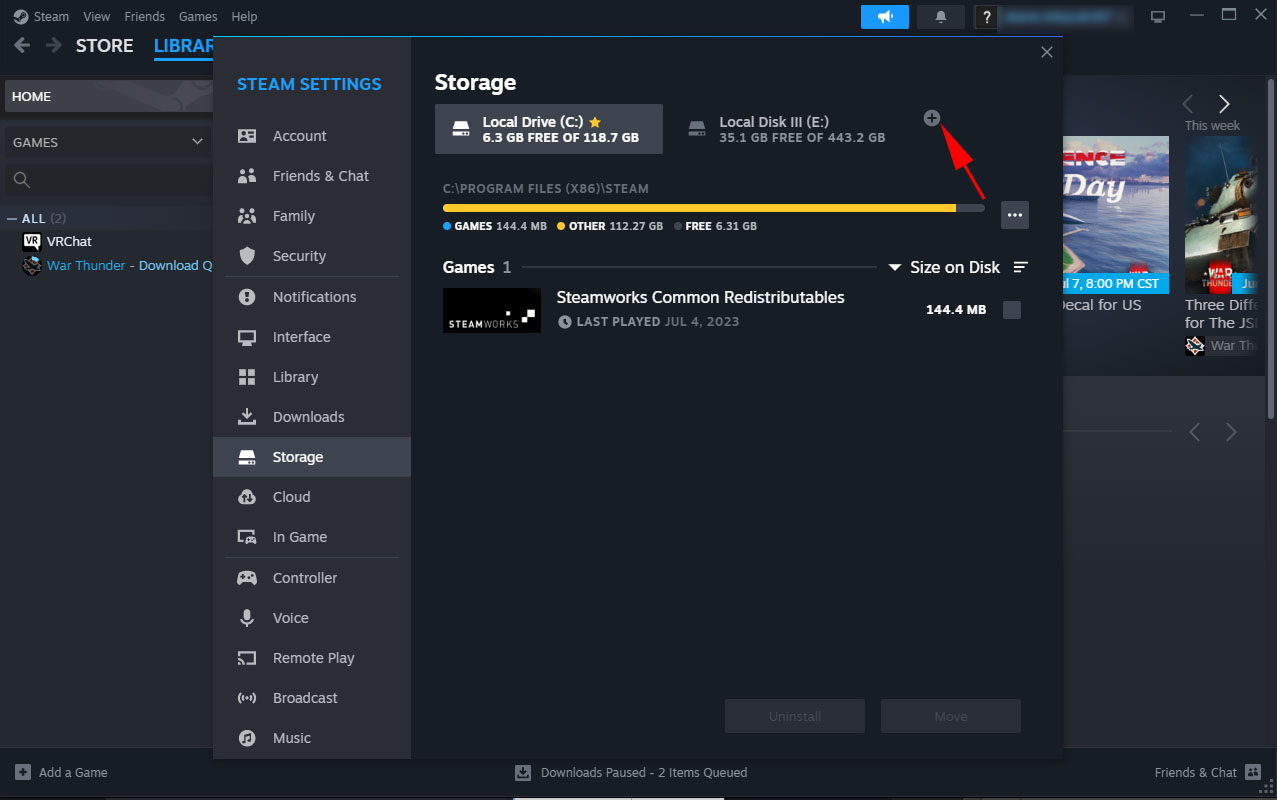Click the yellow disk usage bar

(x=699, y=208)
